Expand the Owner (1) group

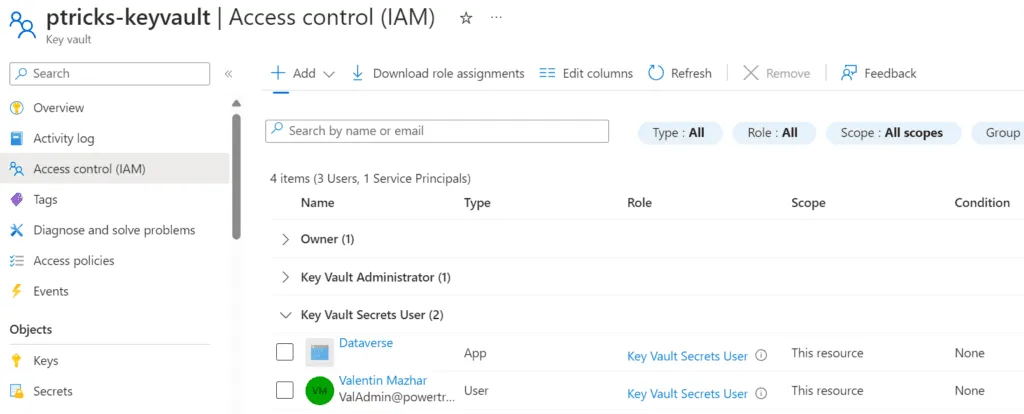pyautogui.click(x=285, y=240)
